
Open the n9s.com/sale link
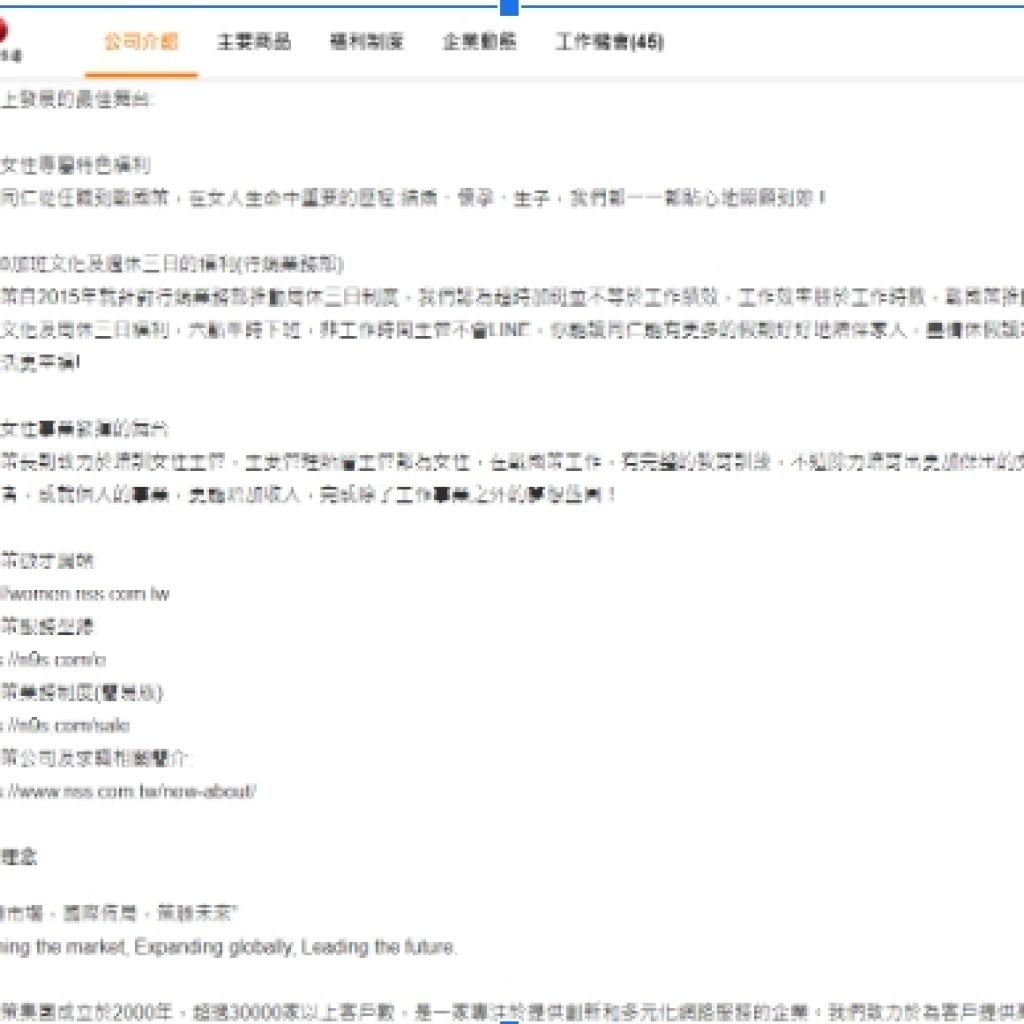coord(65,726)
